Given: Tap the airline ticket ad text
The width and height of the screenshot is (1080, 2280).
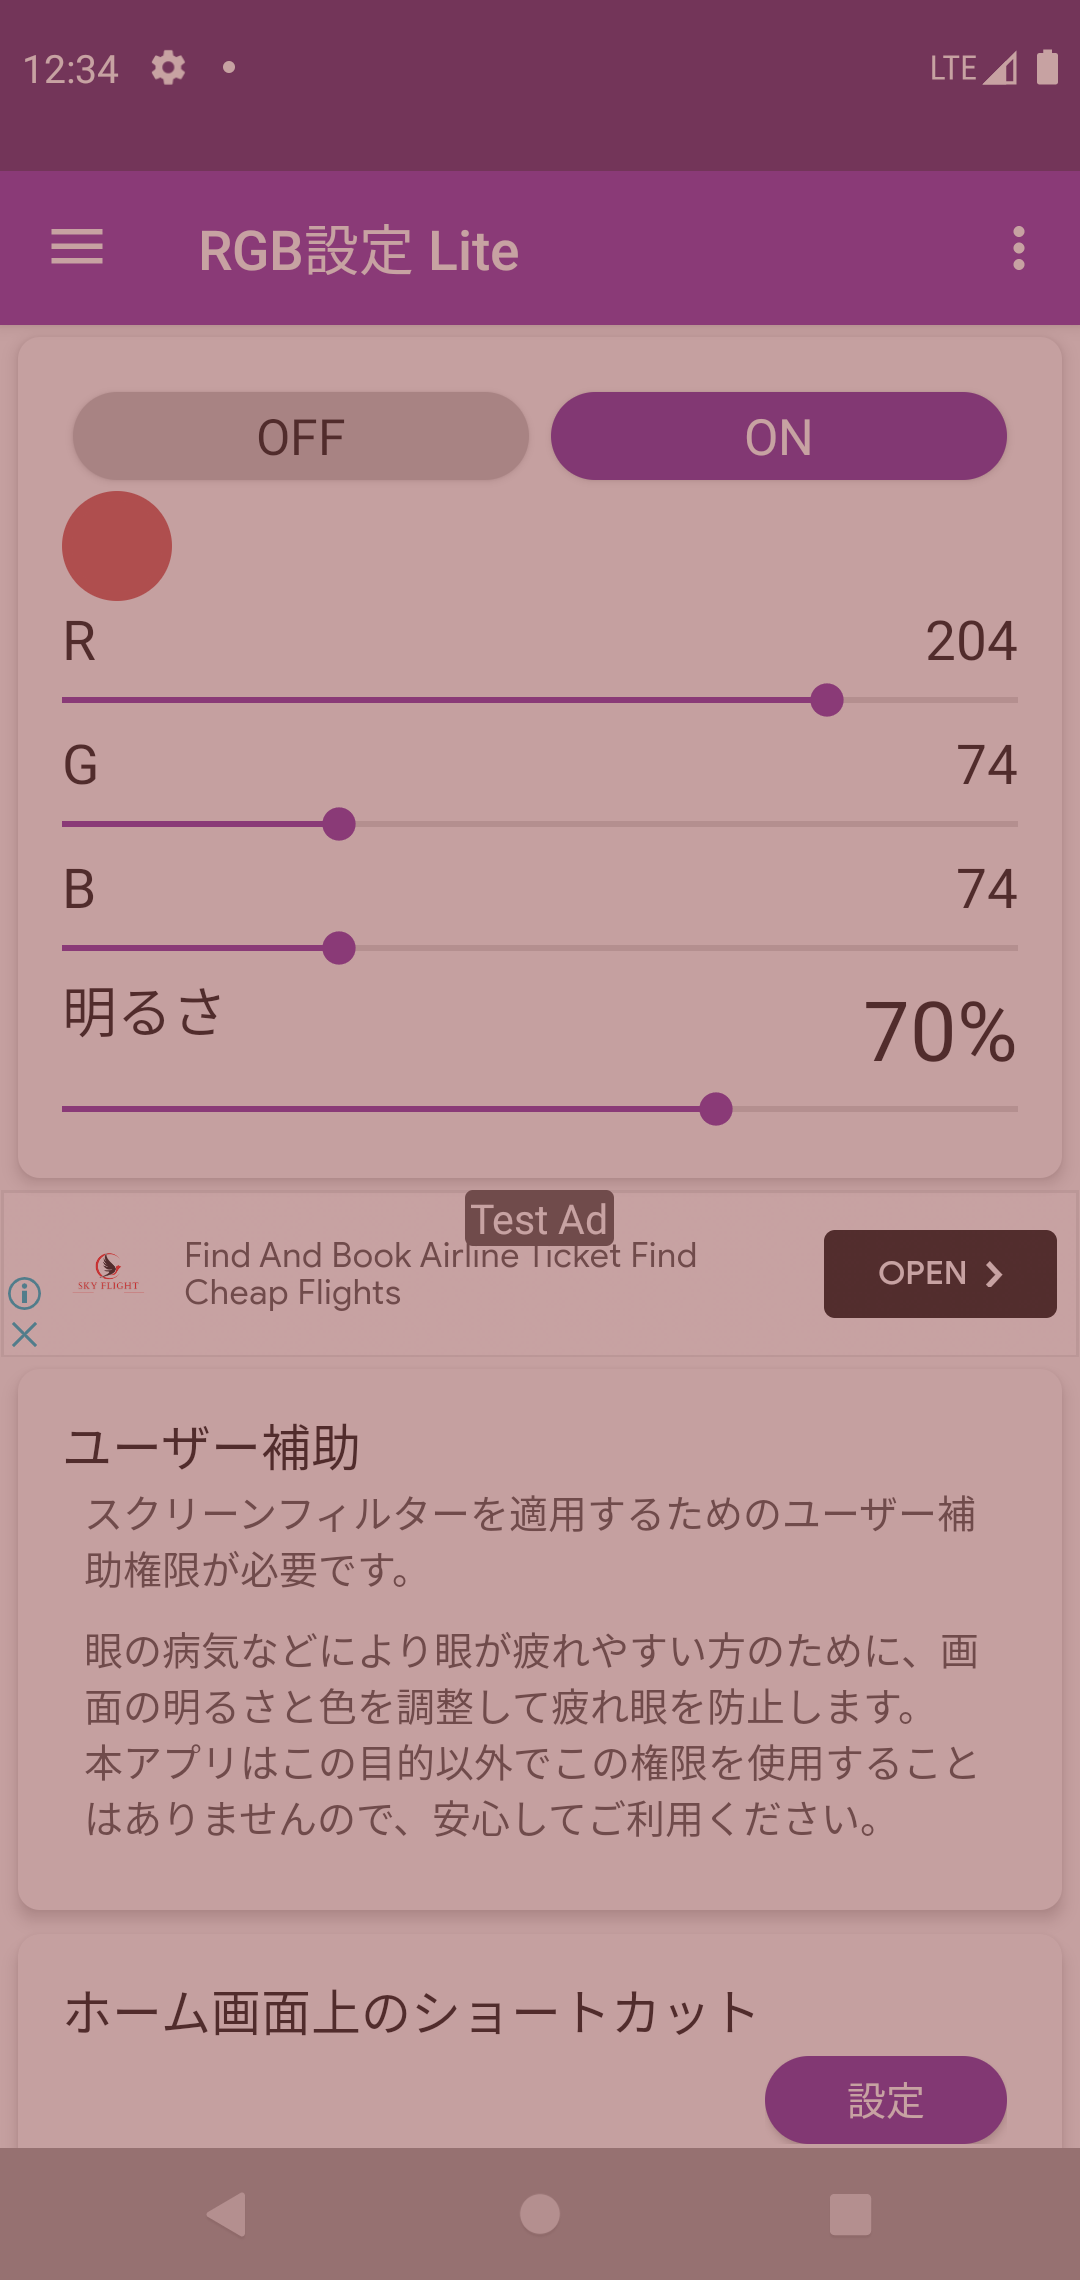Looking at the screenshot, I should [x=440, y=1274].
